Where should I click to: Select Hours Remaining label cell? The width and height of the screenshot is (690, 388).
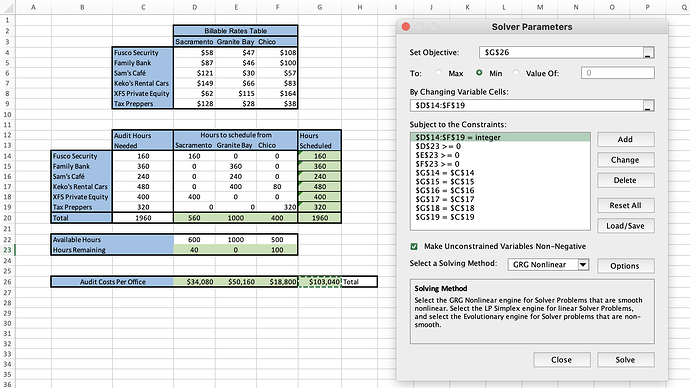pos(112,250)
